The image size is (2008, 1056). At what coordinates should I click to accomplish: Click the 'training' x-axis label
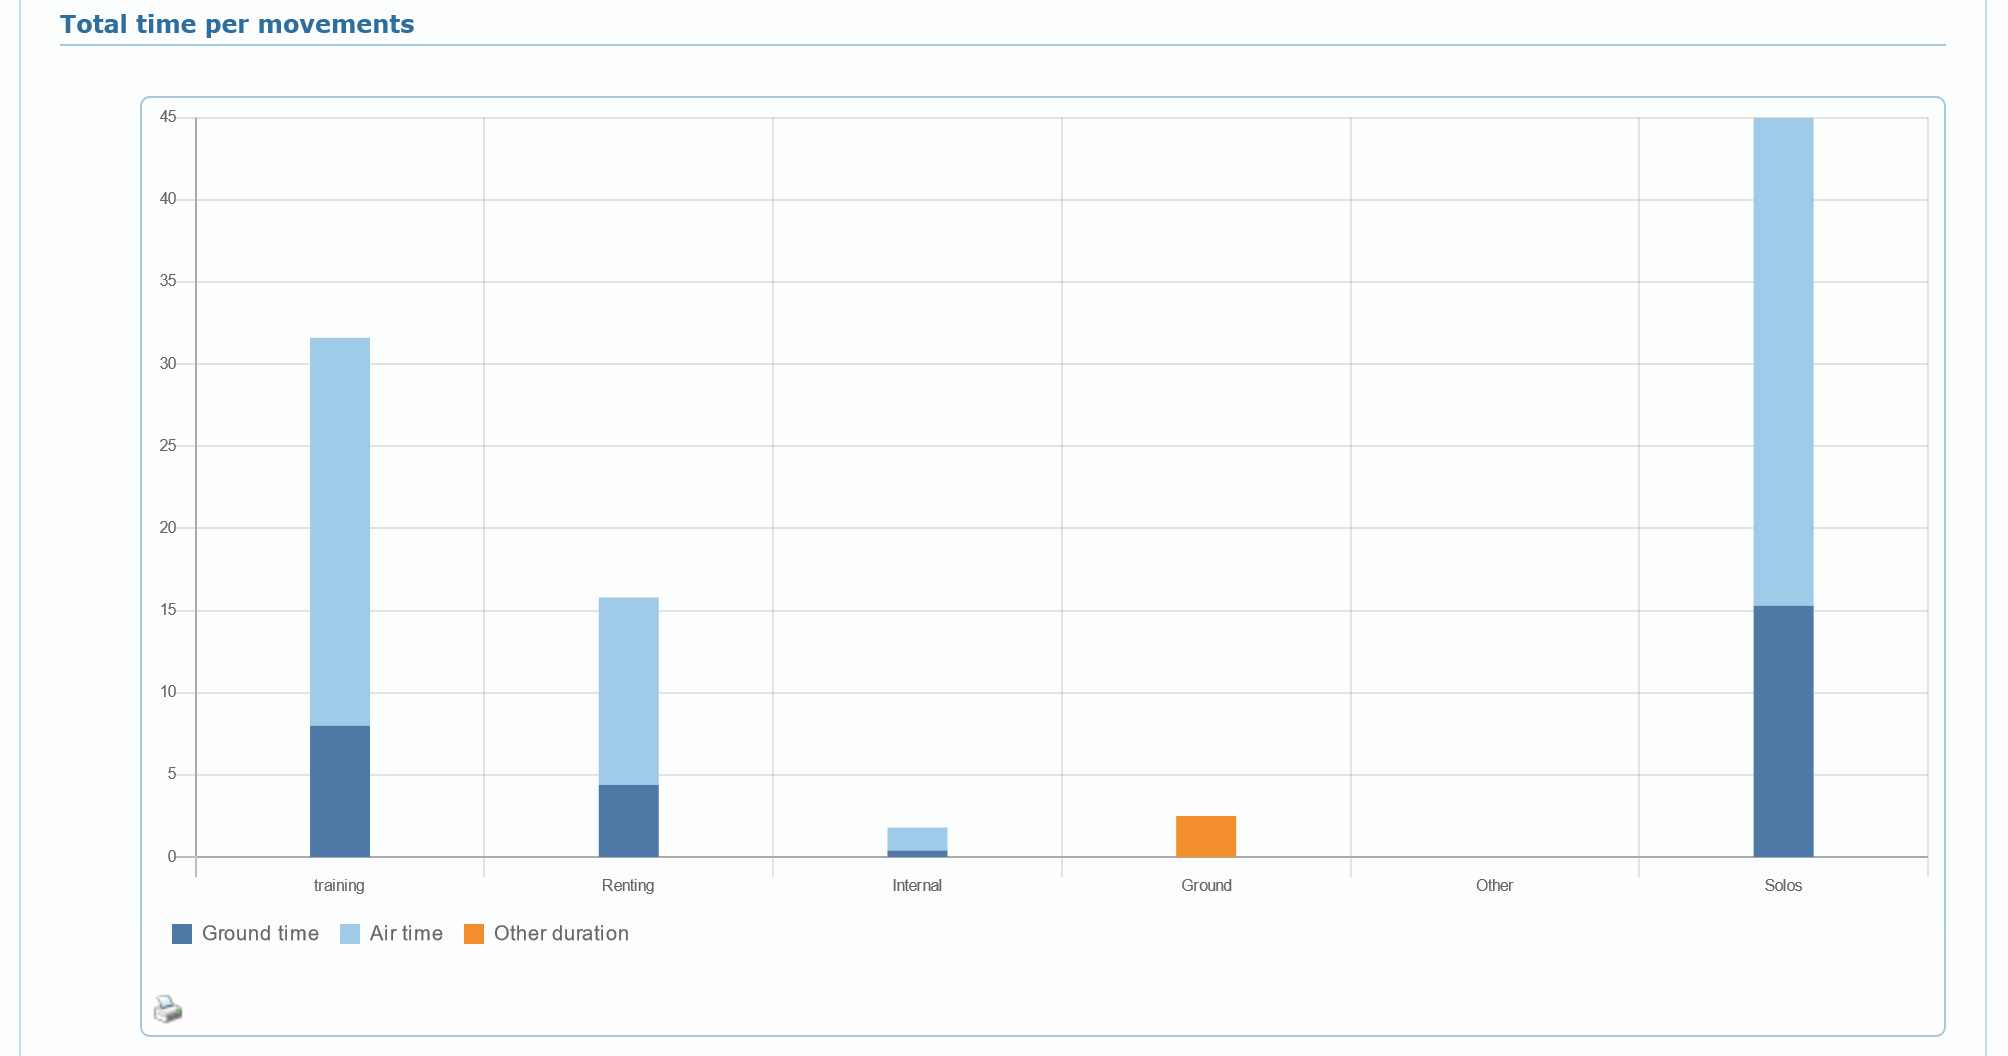[339, 886]
